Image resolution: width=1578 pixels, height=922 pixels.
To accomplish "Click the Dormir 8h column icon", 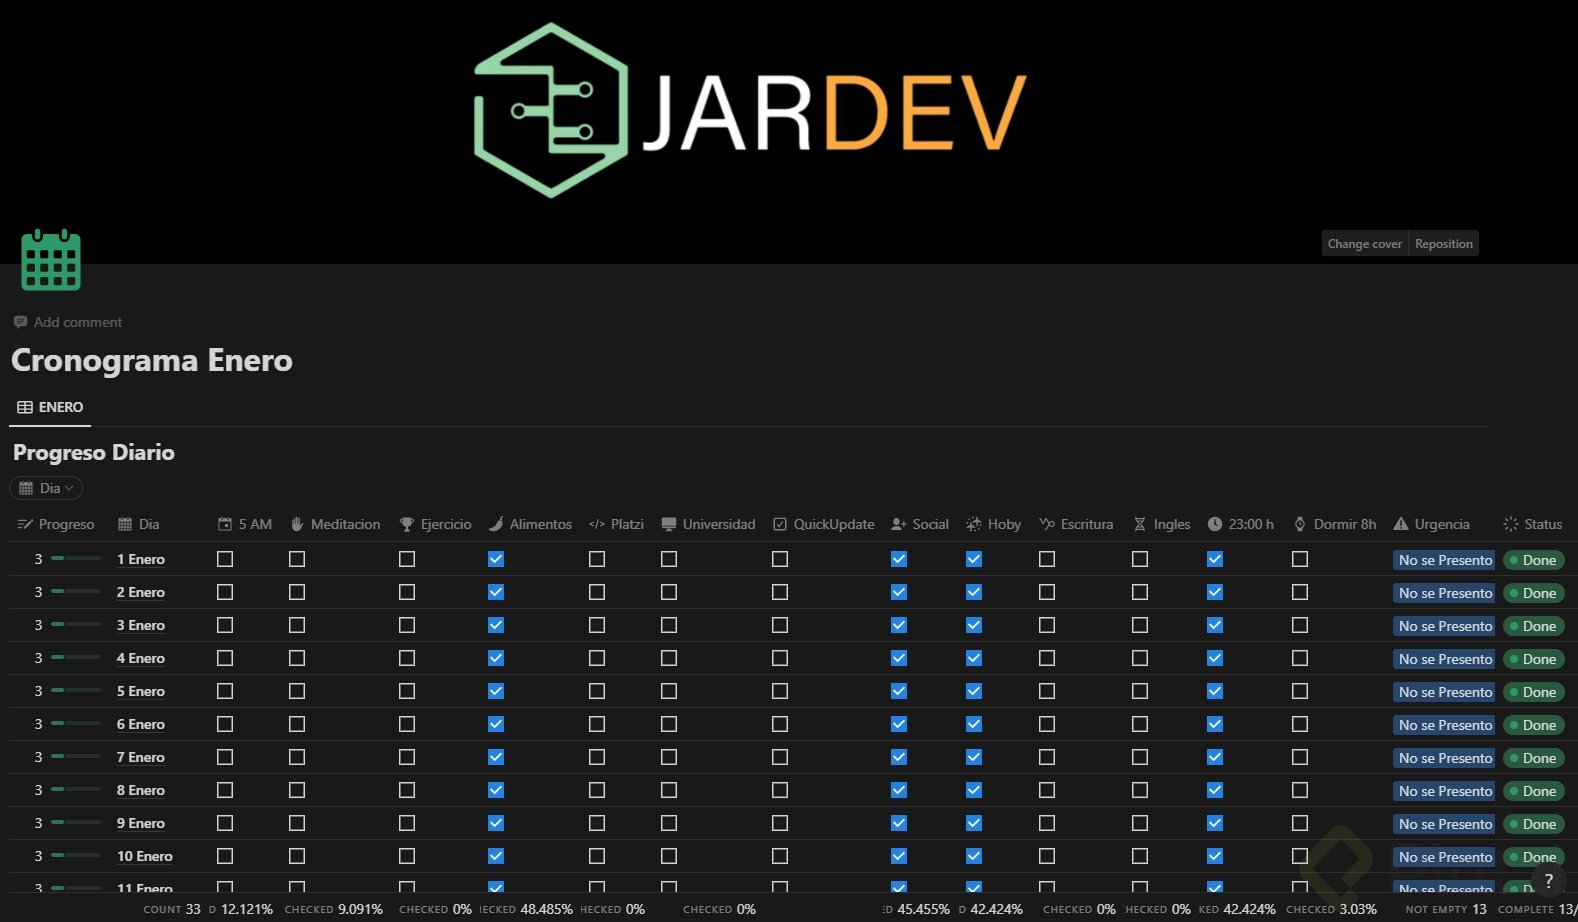I will 1300,524.
